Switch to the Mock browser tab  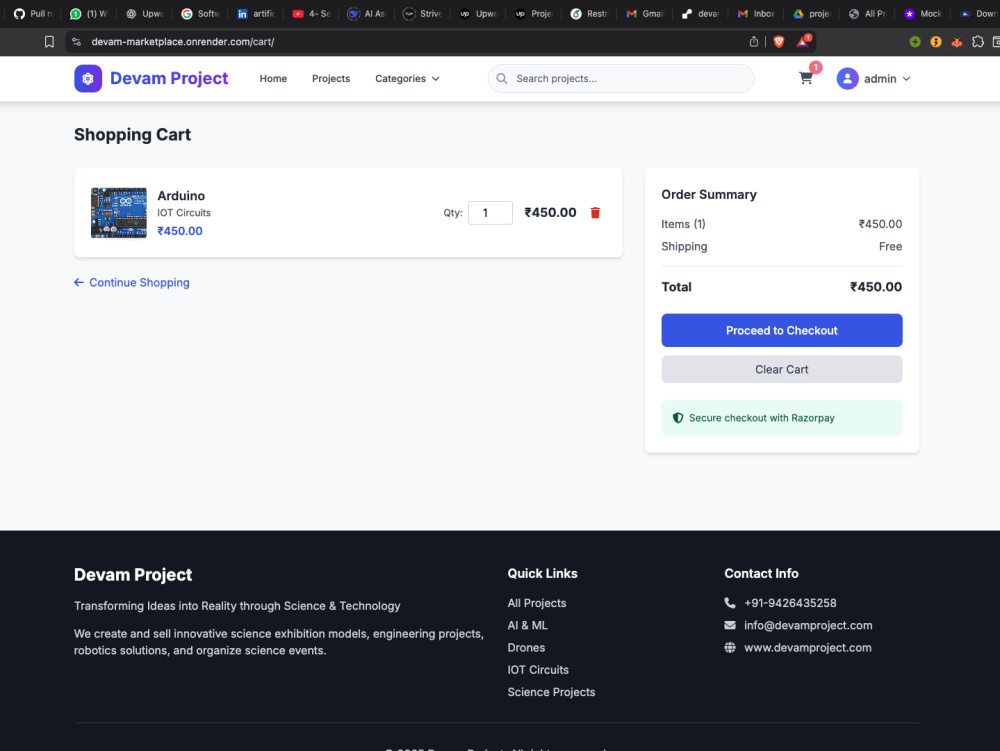tap(922, 13)
